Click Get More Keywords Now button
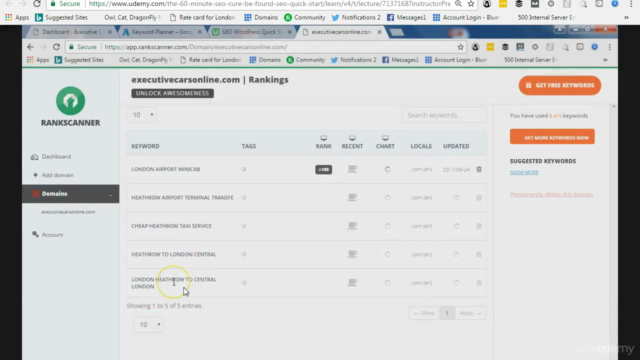The image size is (640, 360). [x=552, y=137]
